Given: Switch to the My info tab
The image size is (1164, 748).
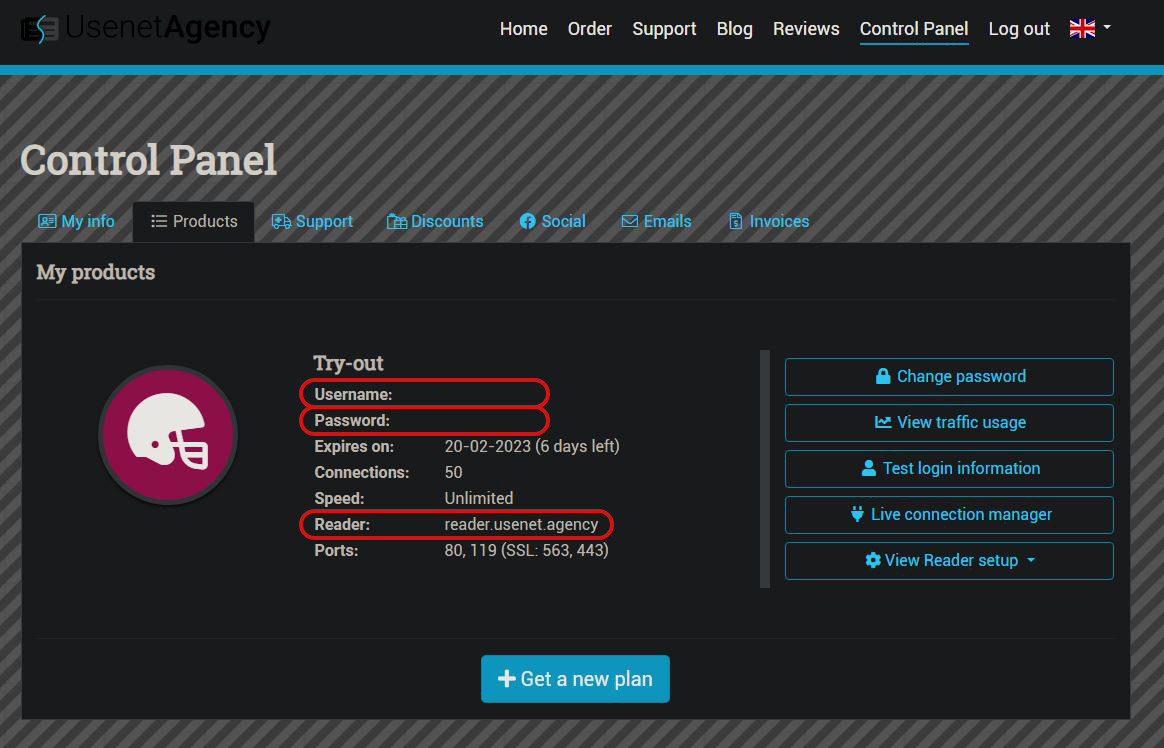Looking at the screenshot, I should 76,221.
